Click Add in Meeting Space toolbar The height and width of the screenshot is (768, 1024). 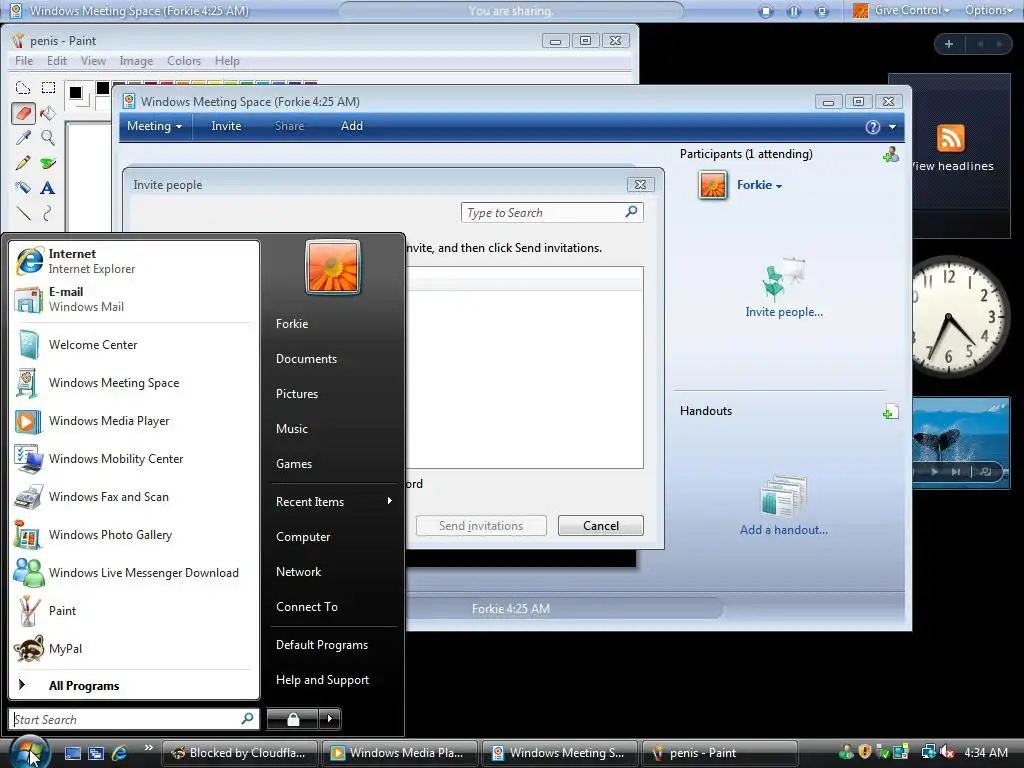pos(351,126)
